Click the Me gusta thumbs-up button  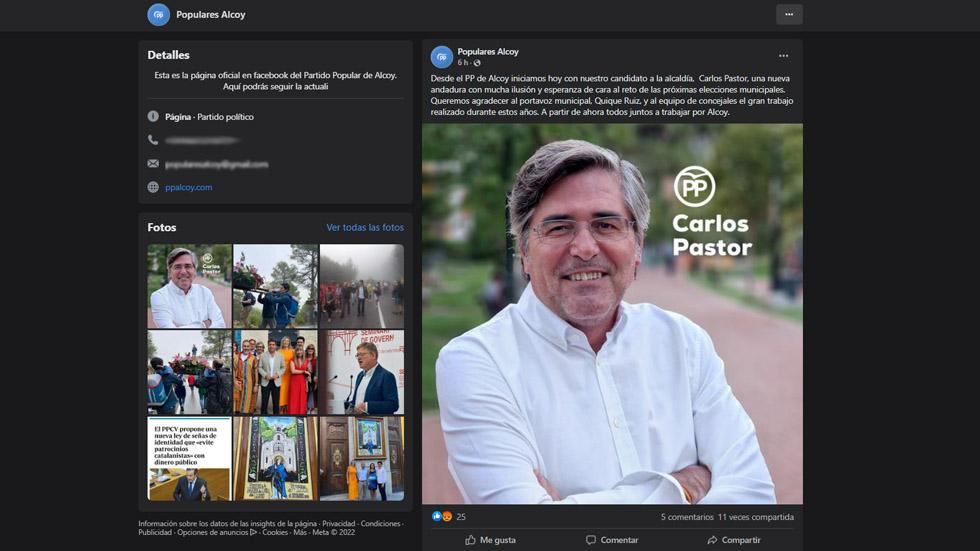click(490, 540)
